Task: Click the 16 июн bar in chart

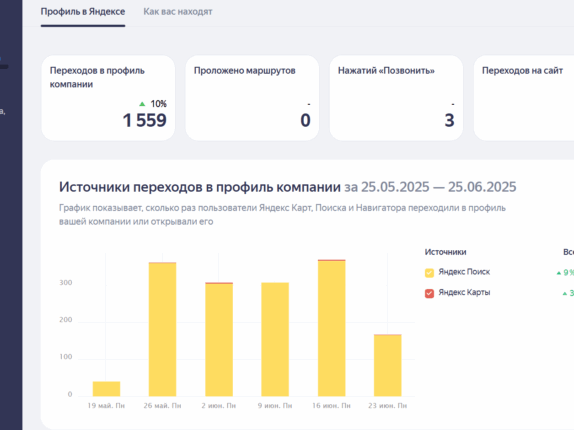Action: 331,328
